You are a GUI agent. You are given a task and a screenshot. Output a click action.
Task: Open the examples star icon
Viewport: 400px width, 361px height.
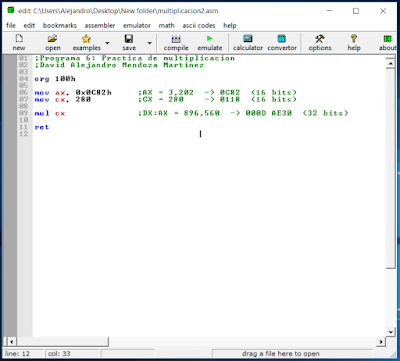click(x=86, y=43)
